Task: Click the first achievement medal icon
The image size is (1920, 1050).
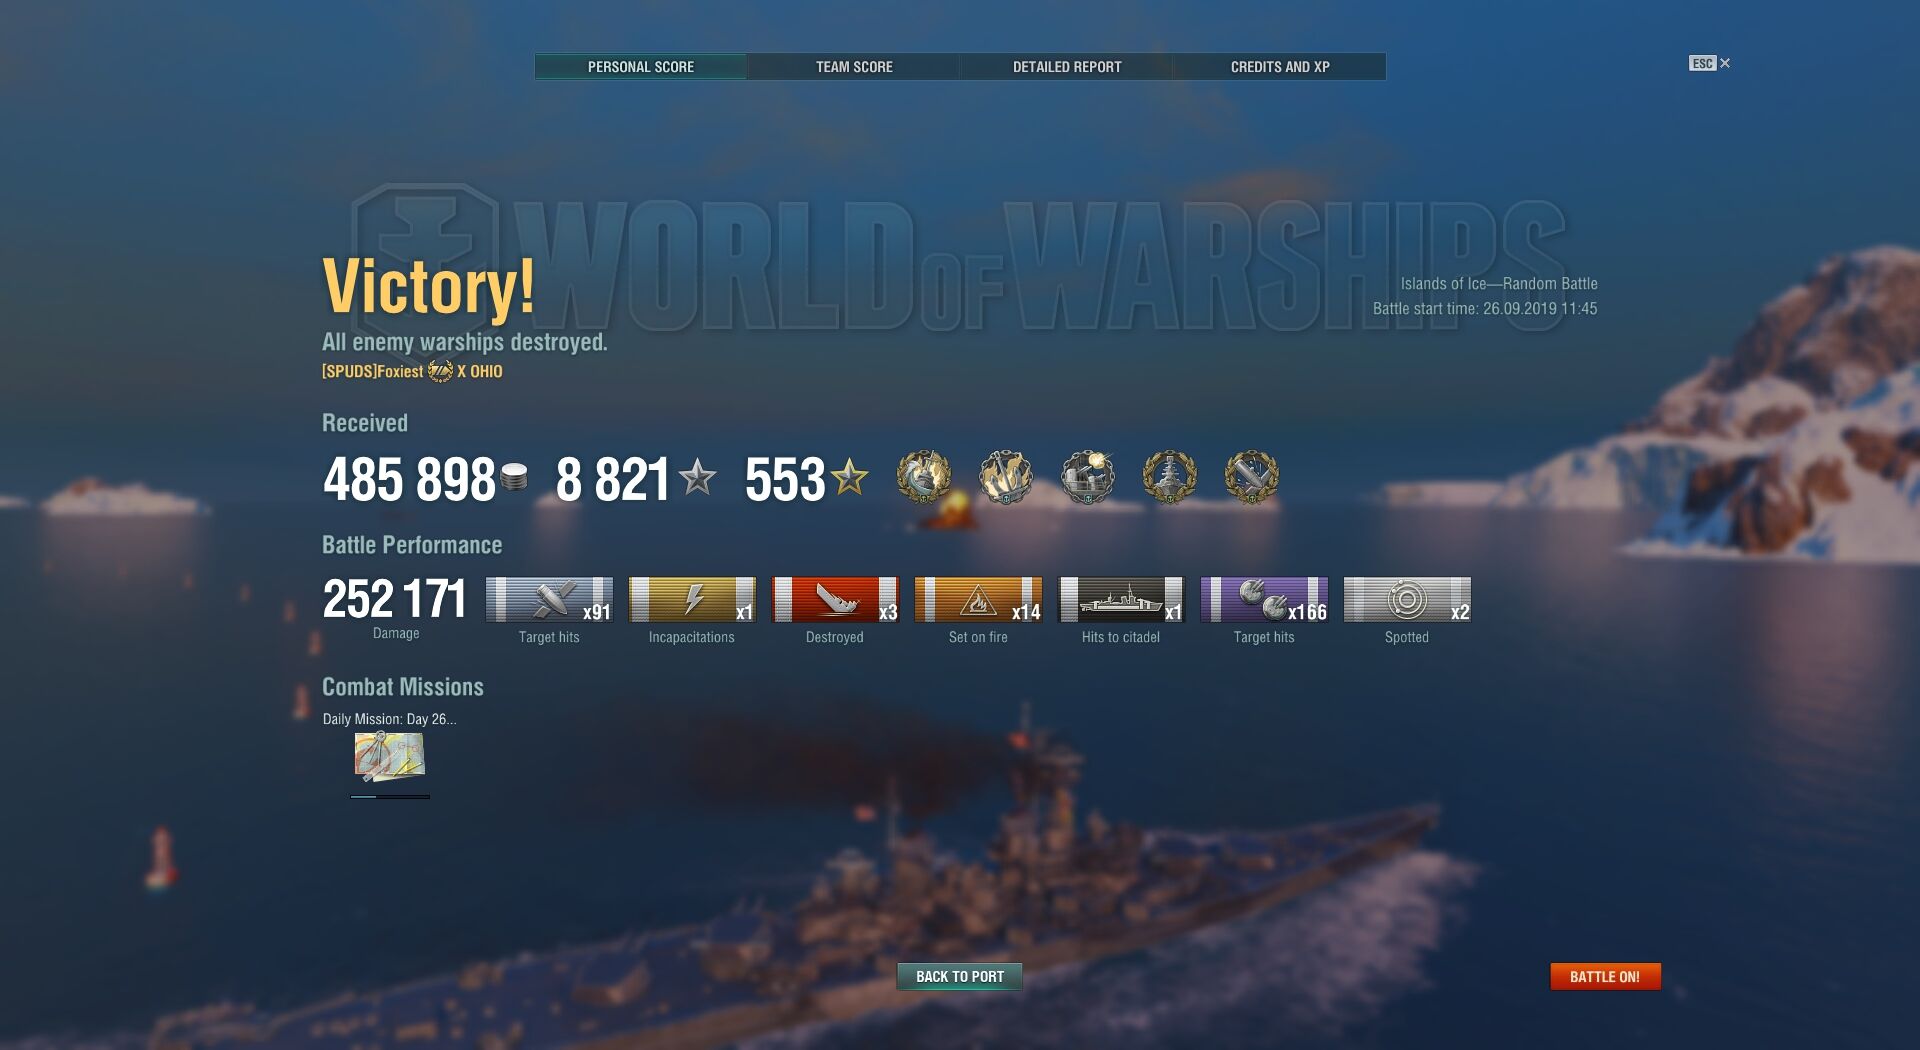Action: point(923,477)
